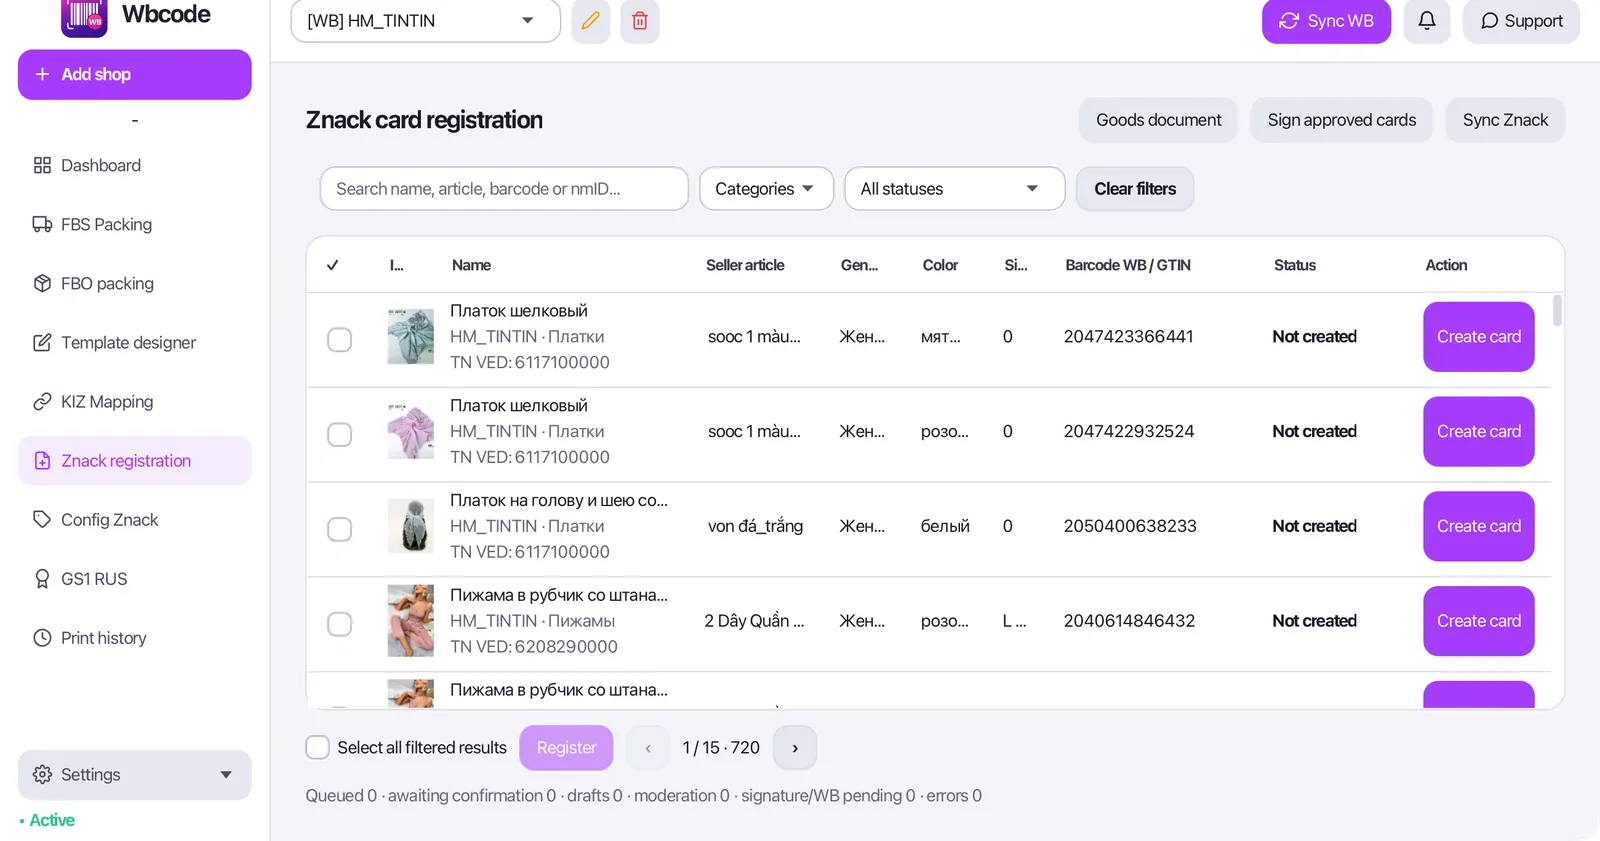Open Config Znack settings page
Viewport: 1600px width, 841px height.
tap(135, 519)
